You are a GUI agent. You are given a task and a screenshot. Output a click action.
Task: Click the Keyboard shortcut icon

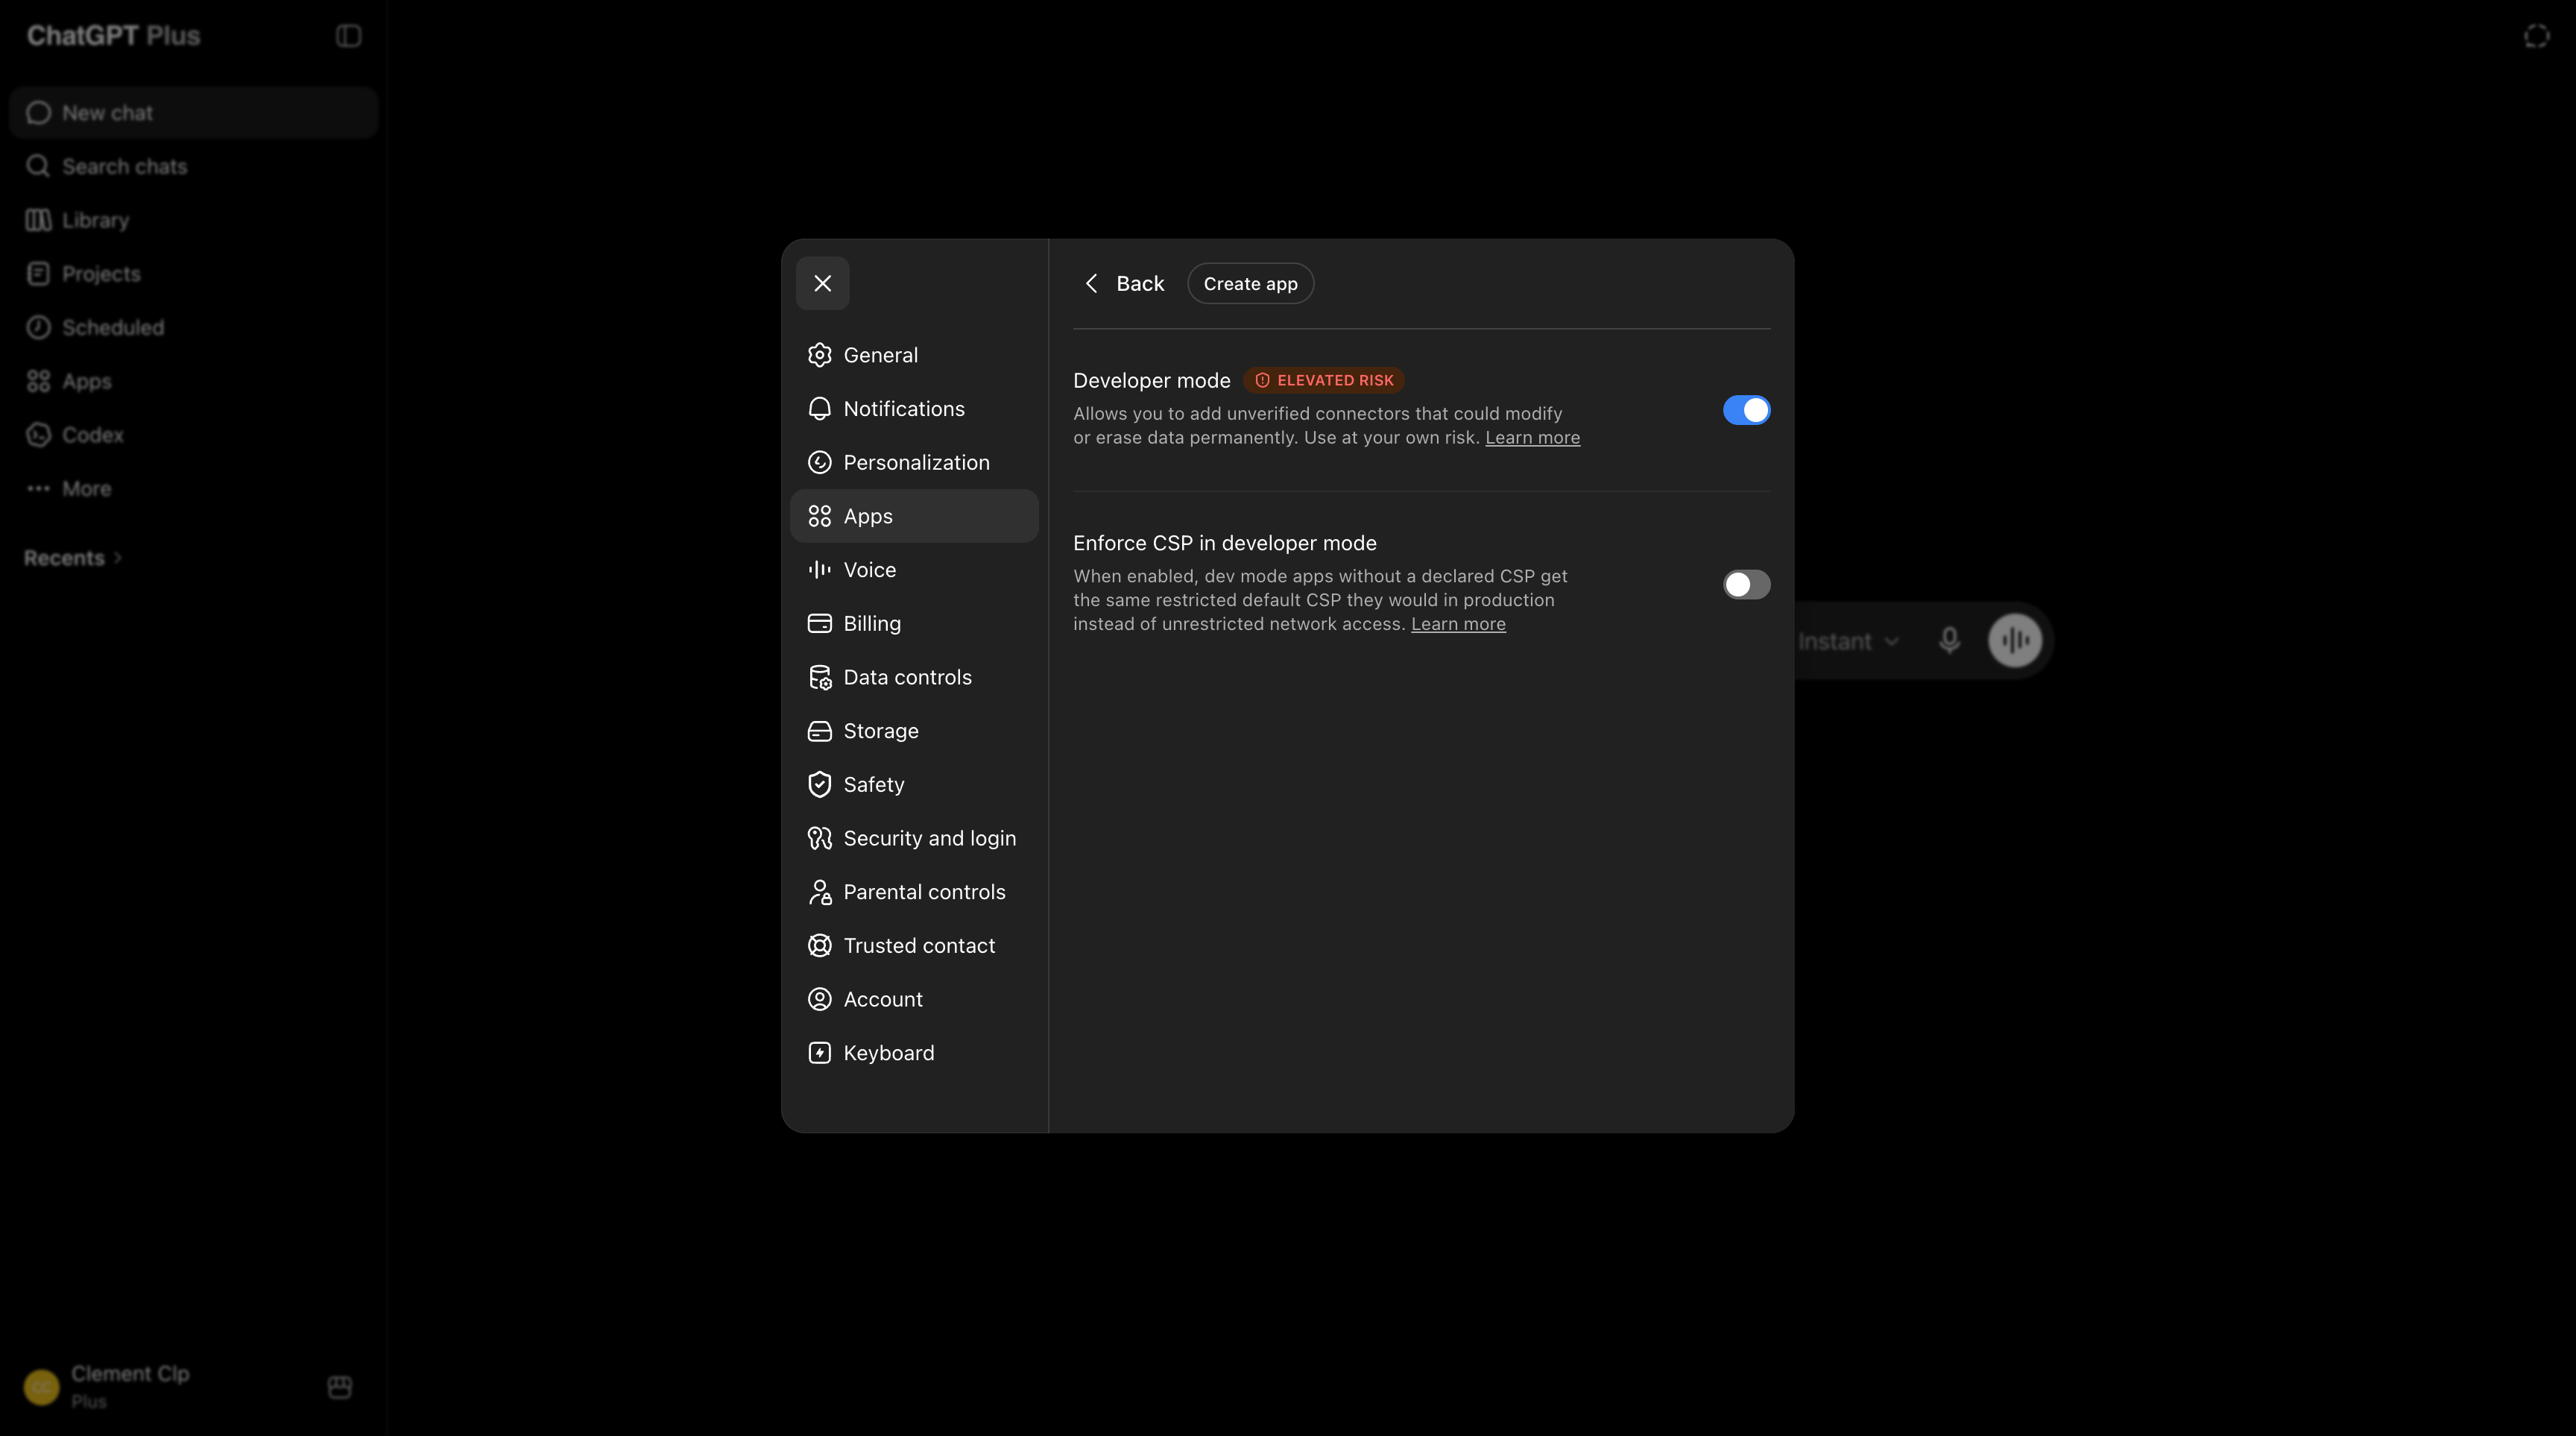pyautogui.click(x=819, y=1053)
